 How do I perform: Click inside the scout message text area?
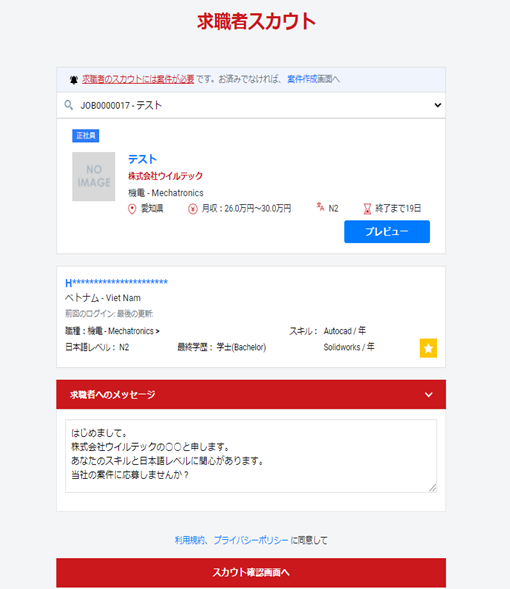[x=251, y=456]
